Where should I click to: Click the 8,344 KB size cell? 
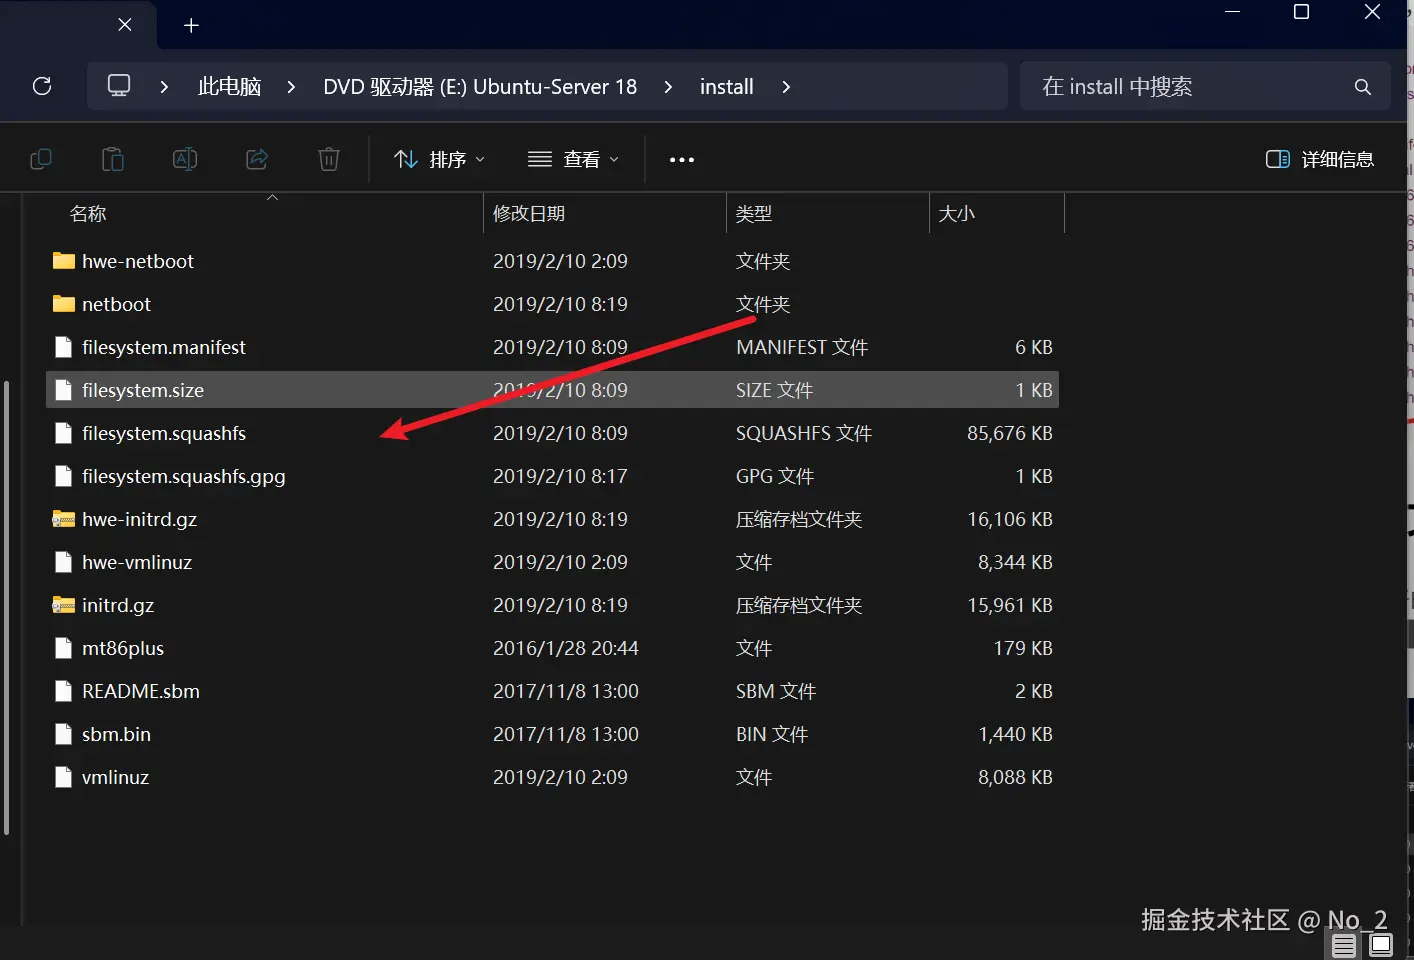pos(1015,562)
